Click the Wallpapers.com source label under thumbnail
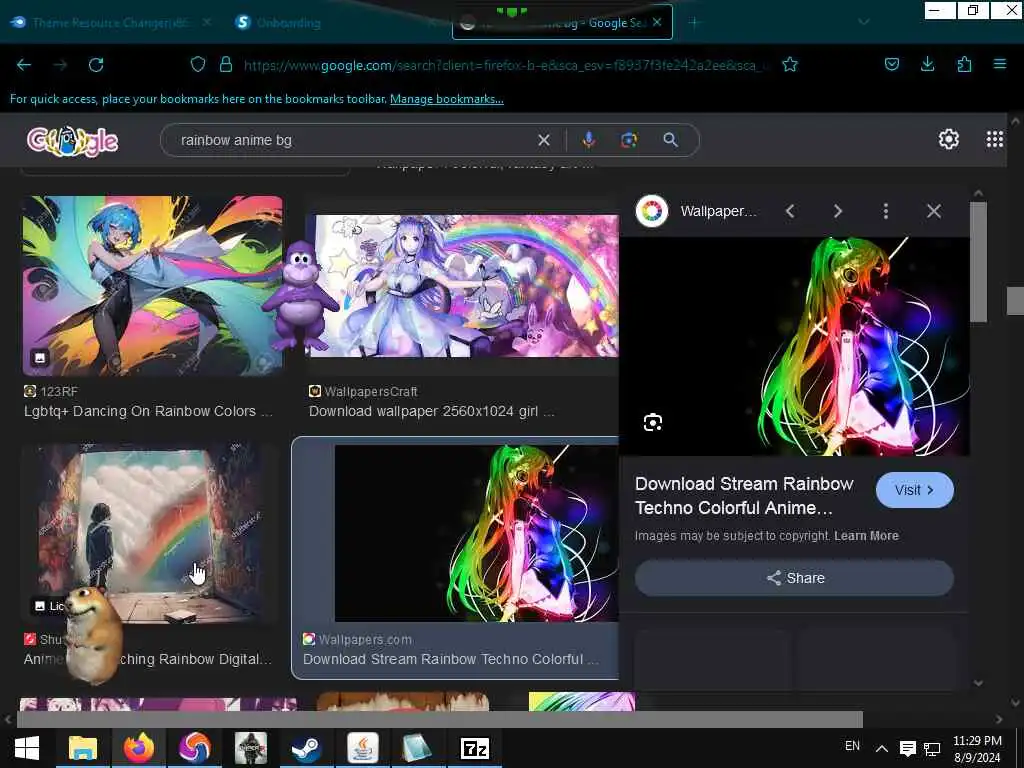1024x768 pixels. click(365, 639)
